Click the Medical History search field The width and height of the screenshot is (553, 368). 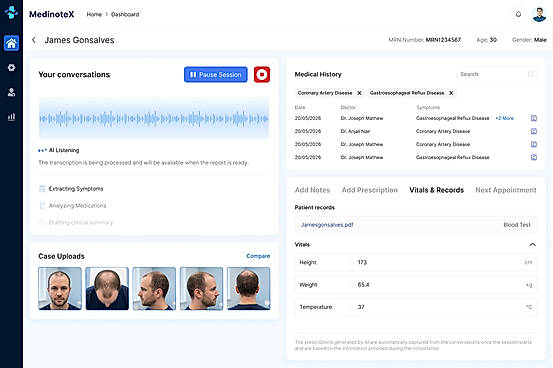[x=497, y=74]
